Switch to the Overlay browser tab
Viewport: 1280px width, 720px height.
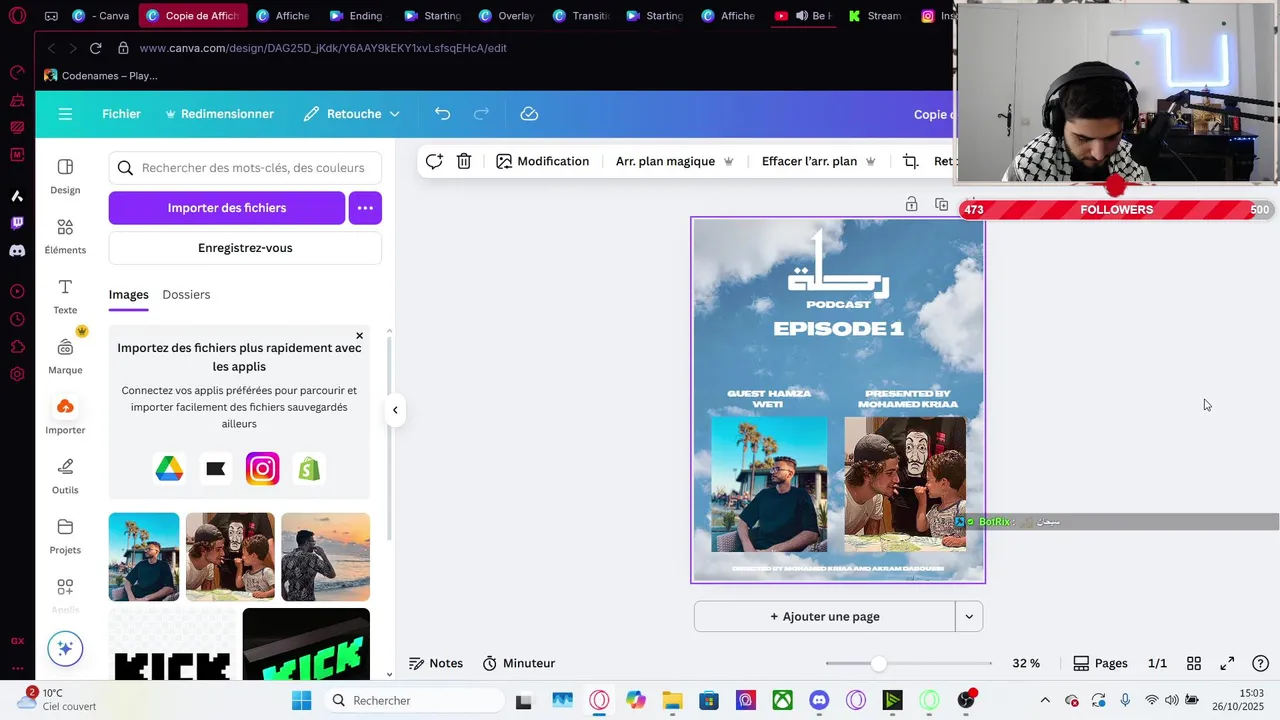pos(507,16)
